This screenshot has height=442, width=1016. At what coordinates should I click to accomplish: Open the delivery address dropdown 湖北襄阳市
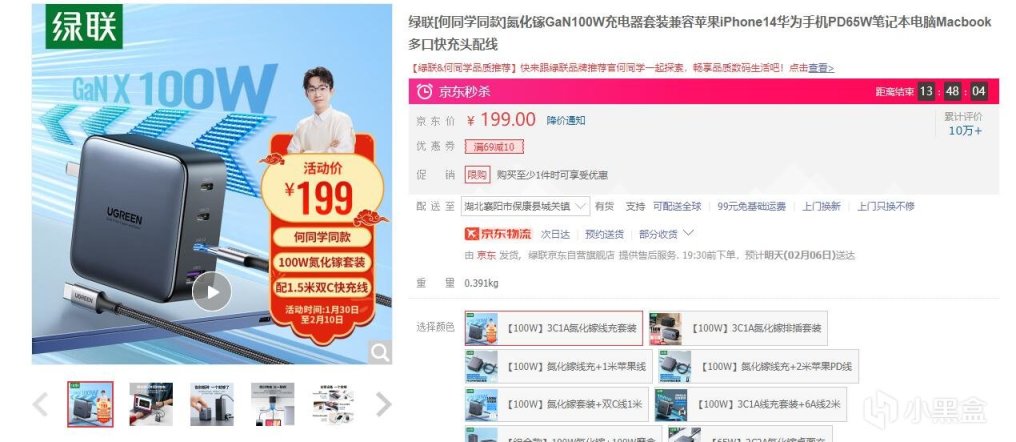525,206
